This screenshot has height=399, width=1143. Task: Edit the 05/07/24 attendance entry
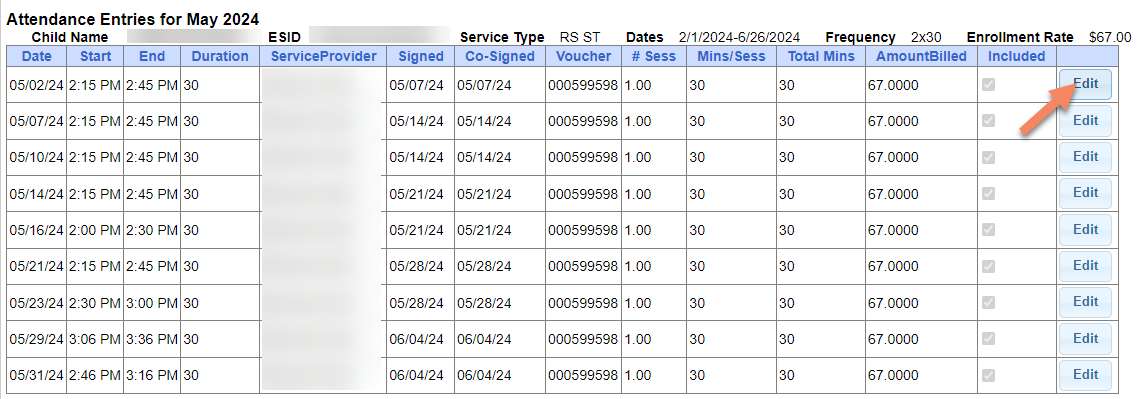pos(1085,120)
